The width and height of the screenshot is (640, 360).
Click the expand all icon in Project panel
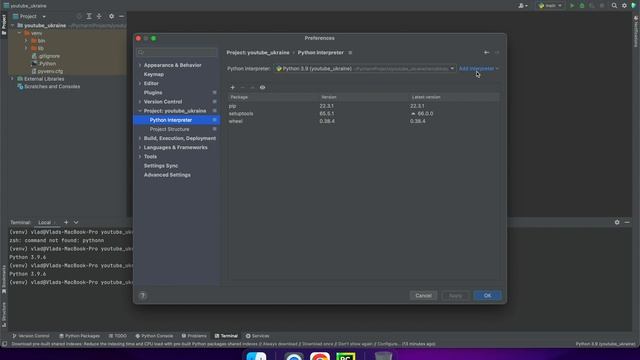click(89, 16)
